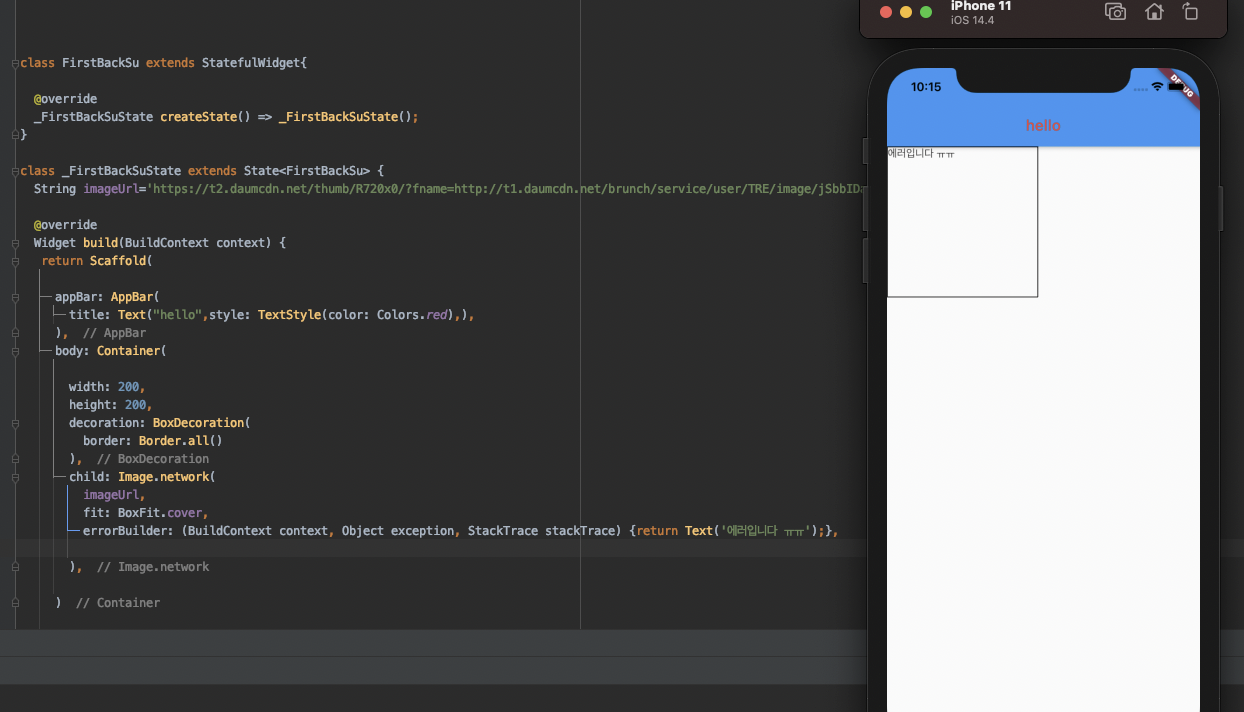Click 'BoxFit.cover' in the code
The image size is (1244, 712).
(160, 513)
